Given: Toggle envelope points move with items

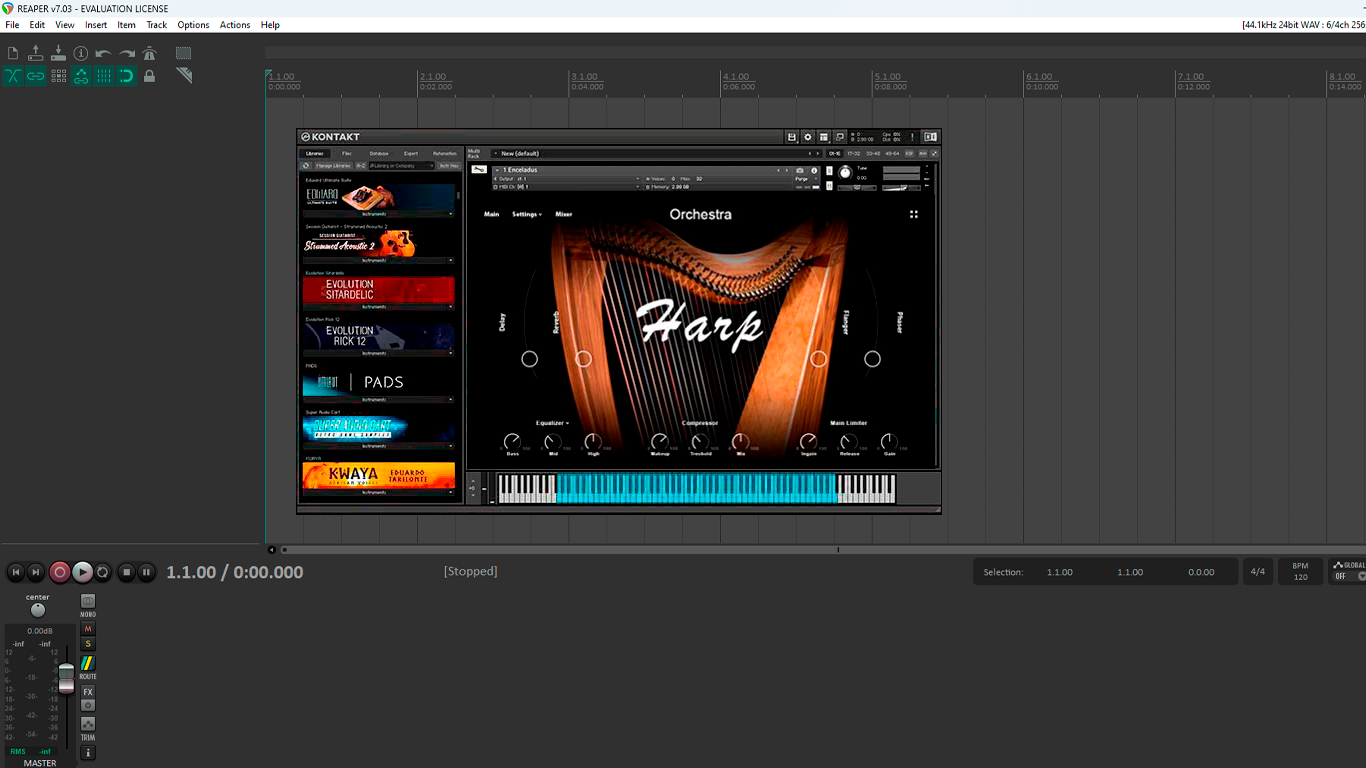Looking at the screenshot, I should click(x=81, y=76).
